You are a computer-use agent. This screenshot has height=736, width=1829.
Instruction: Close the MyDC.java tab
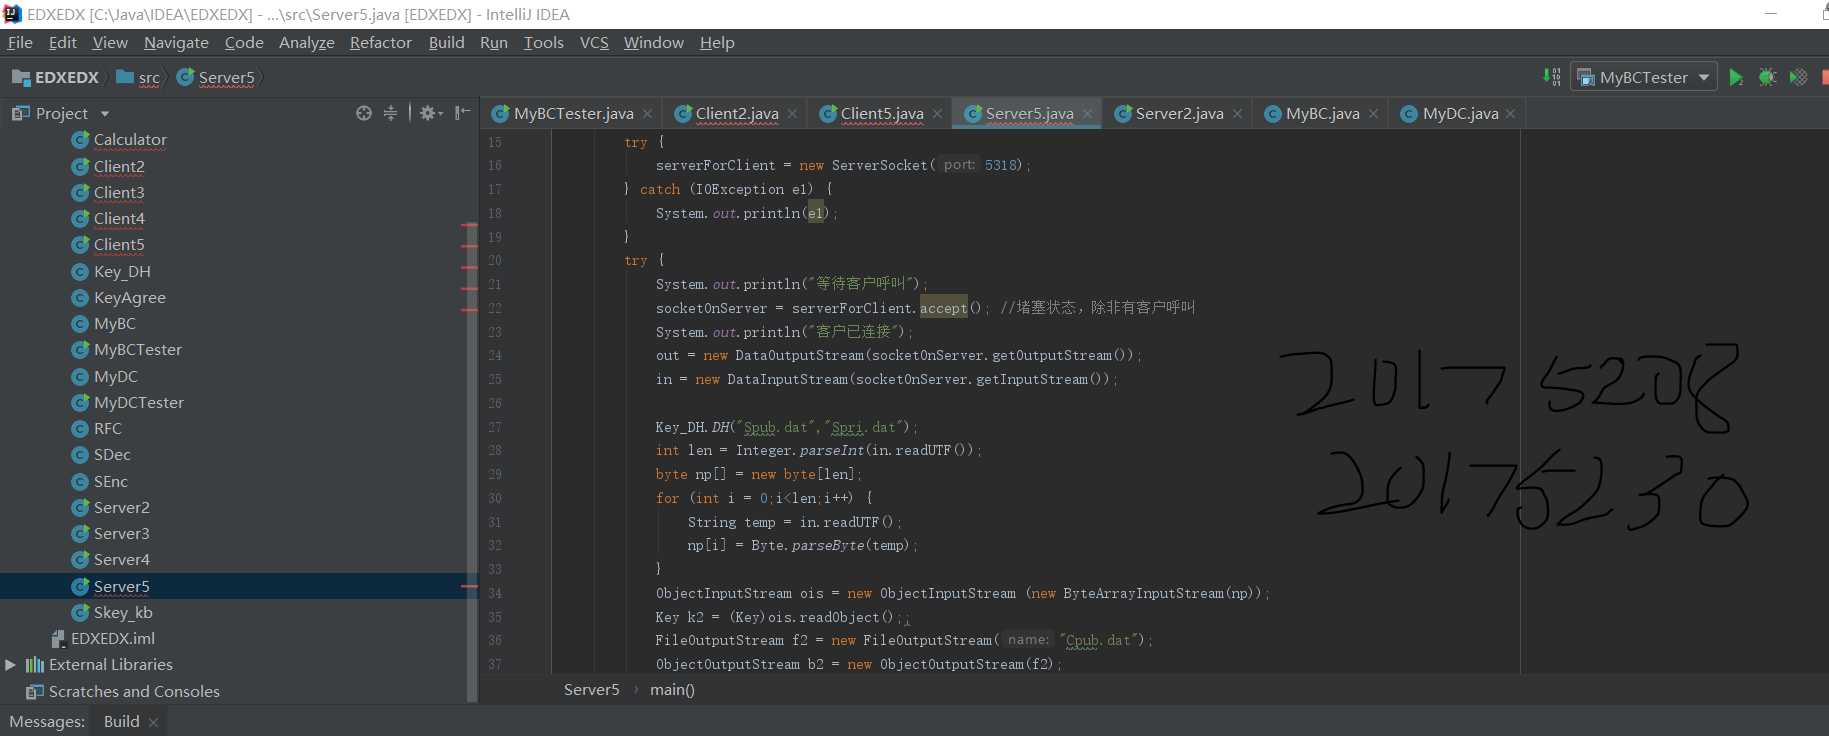(x=1511, y=114)
